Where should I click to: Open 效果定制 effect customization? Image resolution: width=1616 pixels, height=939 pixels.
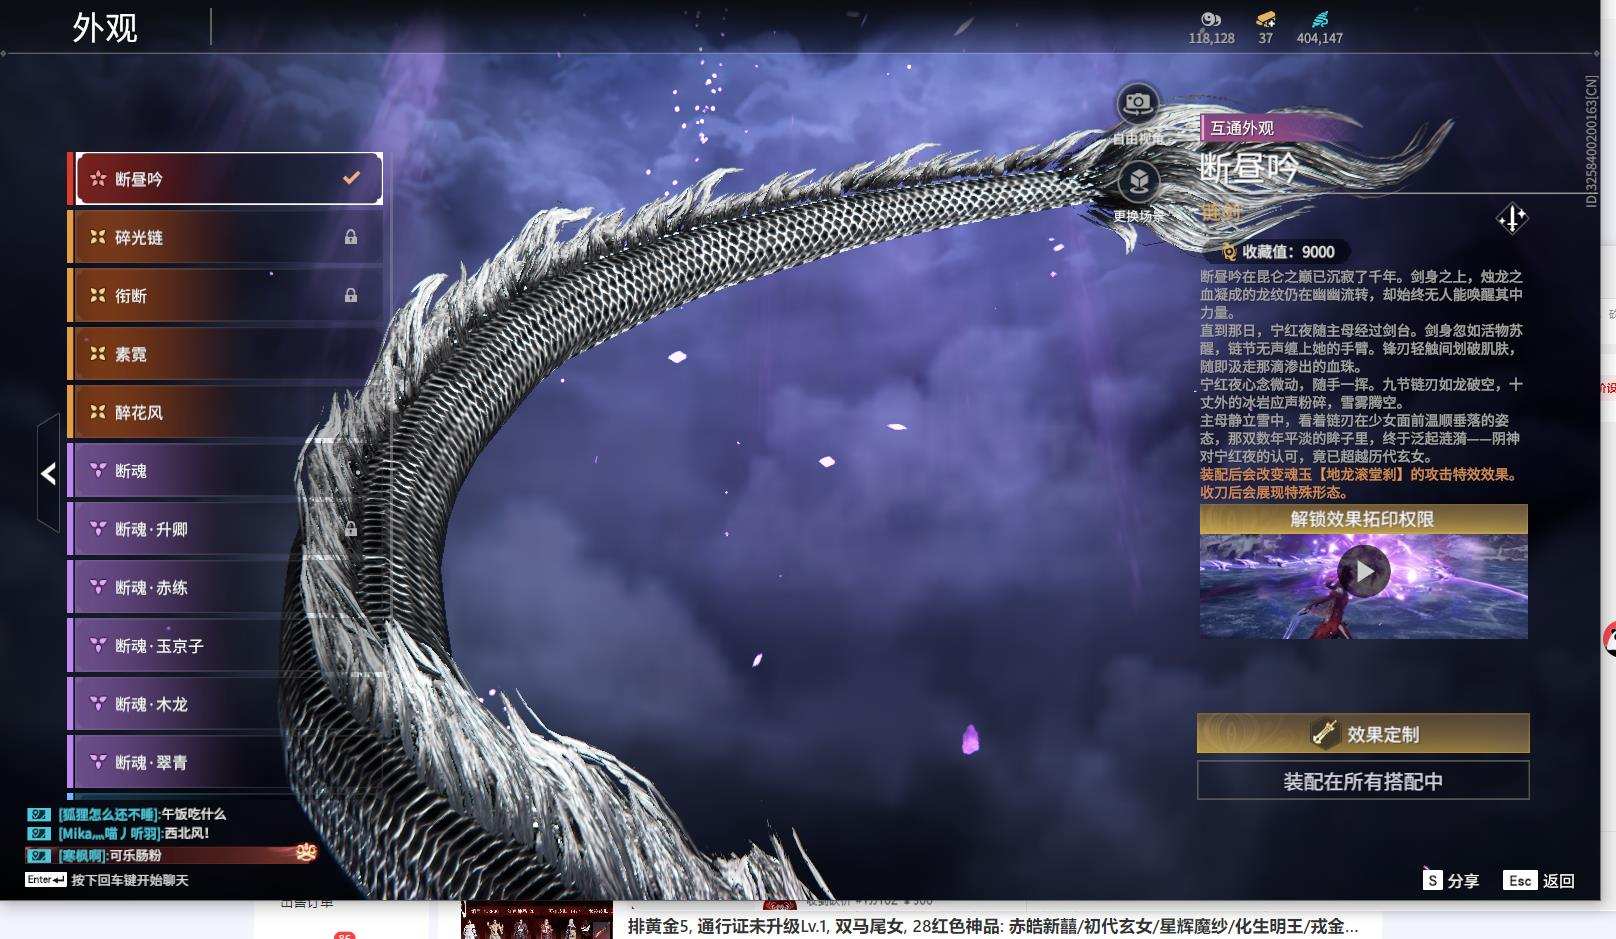(x=1363, y=734)
